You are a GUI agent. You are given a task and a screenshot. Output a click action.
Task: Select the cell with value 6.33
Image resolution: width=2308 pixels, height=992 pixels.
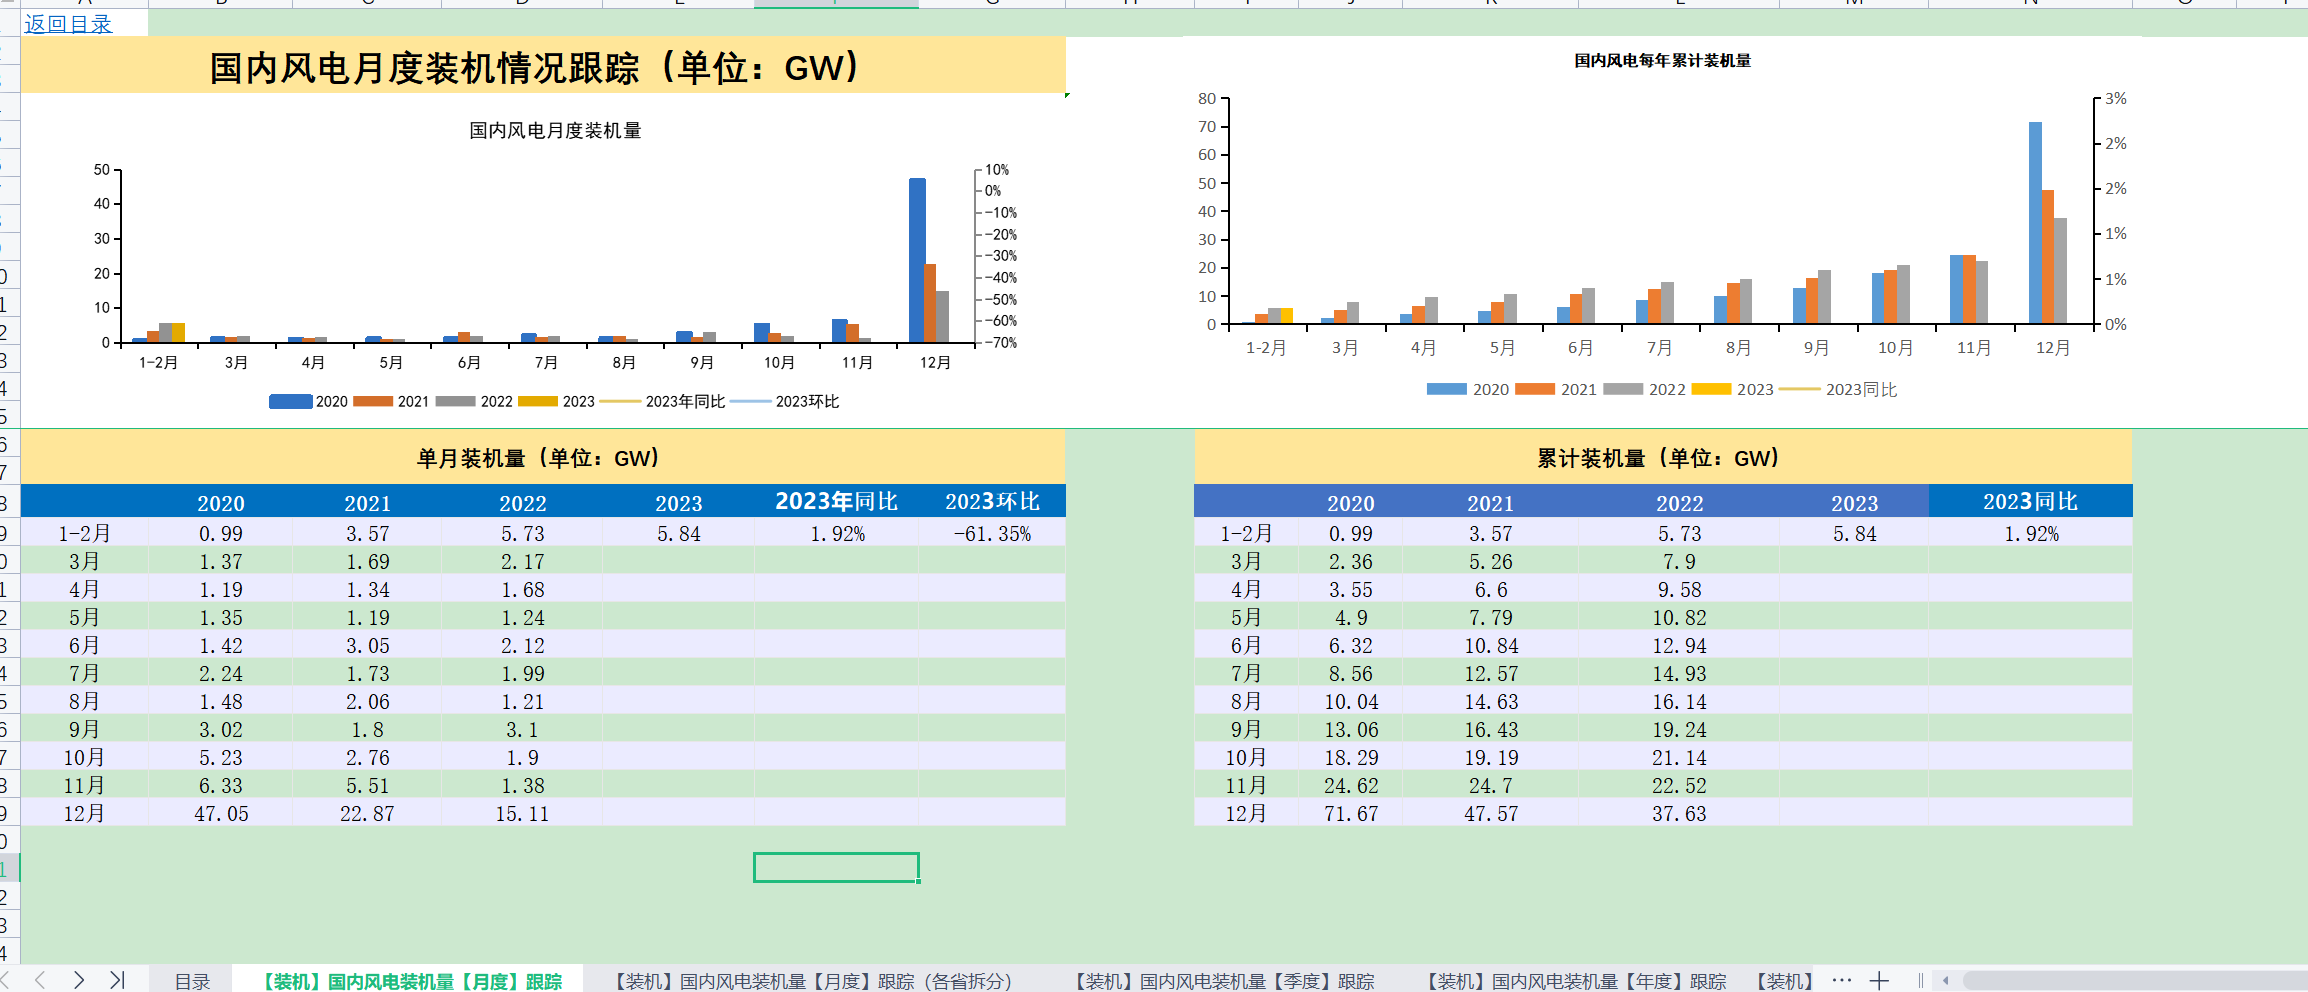tap(221, 786)
